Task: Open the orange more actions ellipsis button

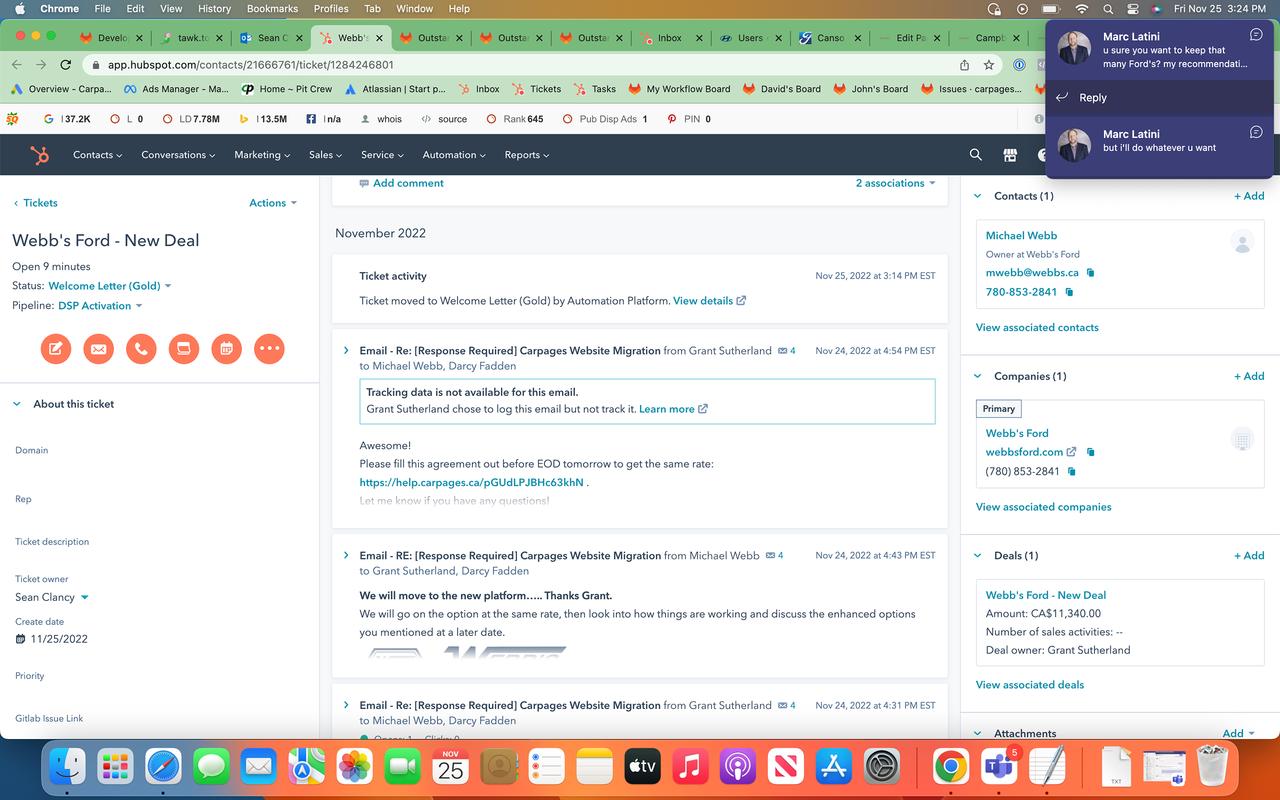Action: tap(269, 349)
